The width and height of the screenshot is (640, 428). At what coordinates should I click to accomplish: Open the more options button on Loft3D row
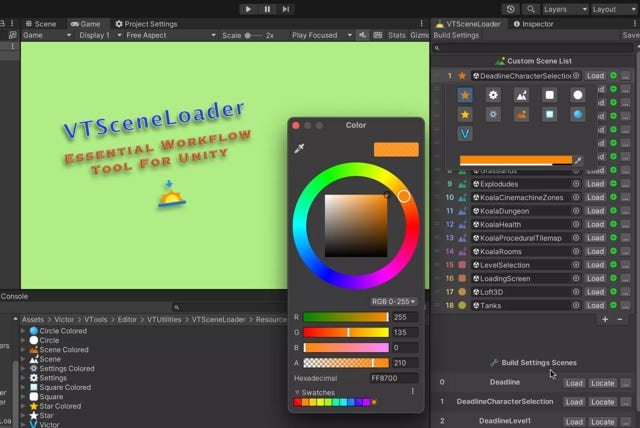point(626,292)
